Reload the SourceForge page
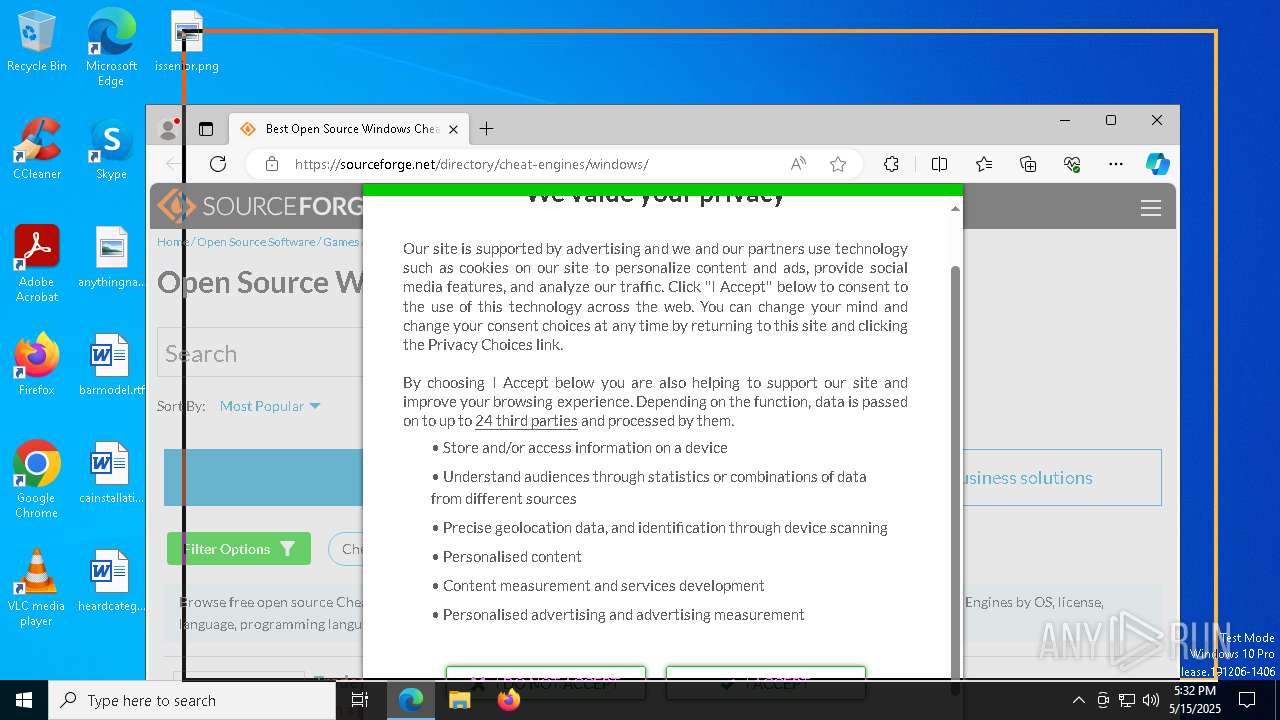The height and width of the screenshot is (720, 1280). coord(218,164)
